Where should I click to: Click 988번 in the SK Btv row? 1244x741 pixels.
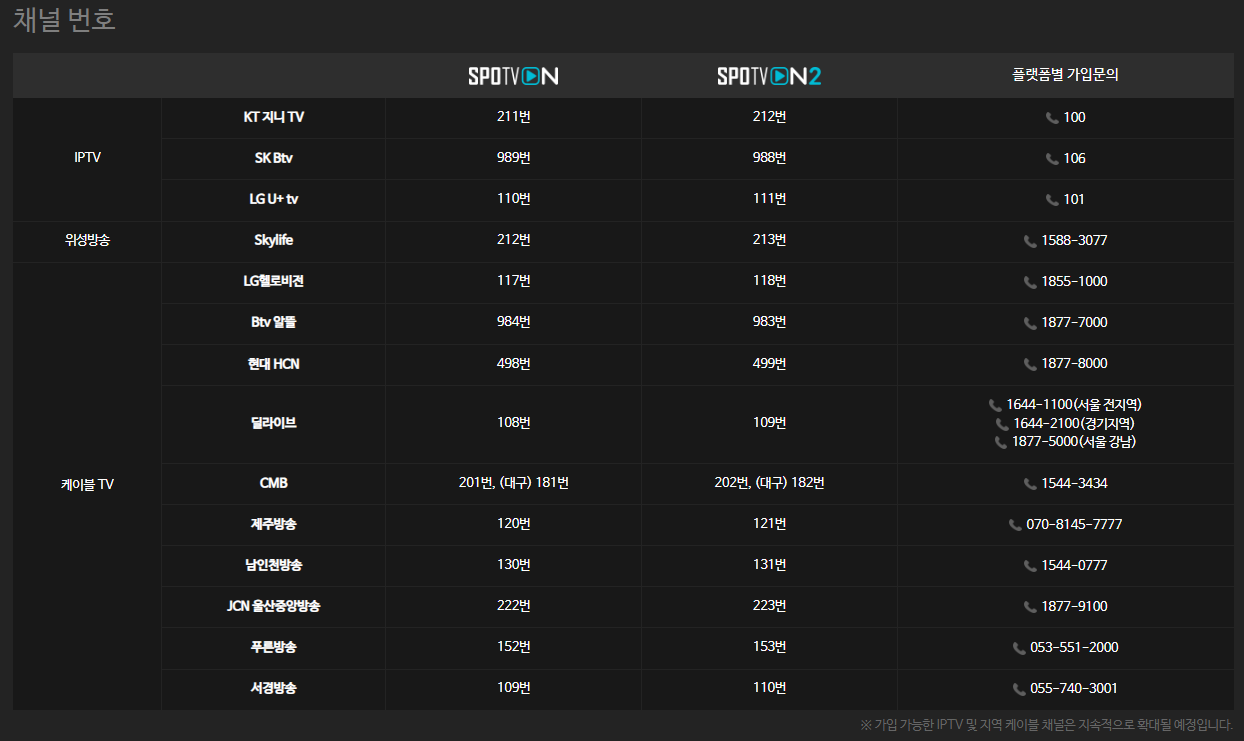pos(770,158)
